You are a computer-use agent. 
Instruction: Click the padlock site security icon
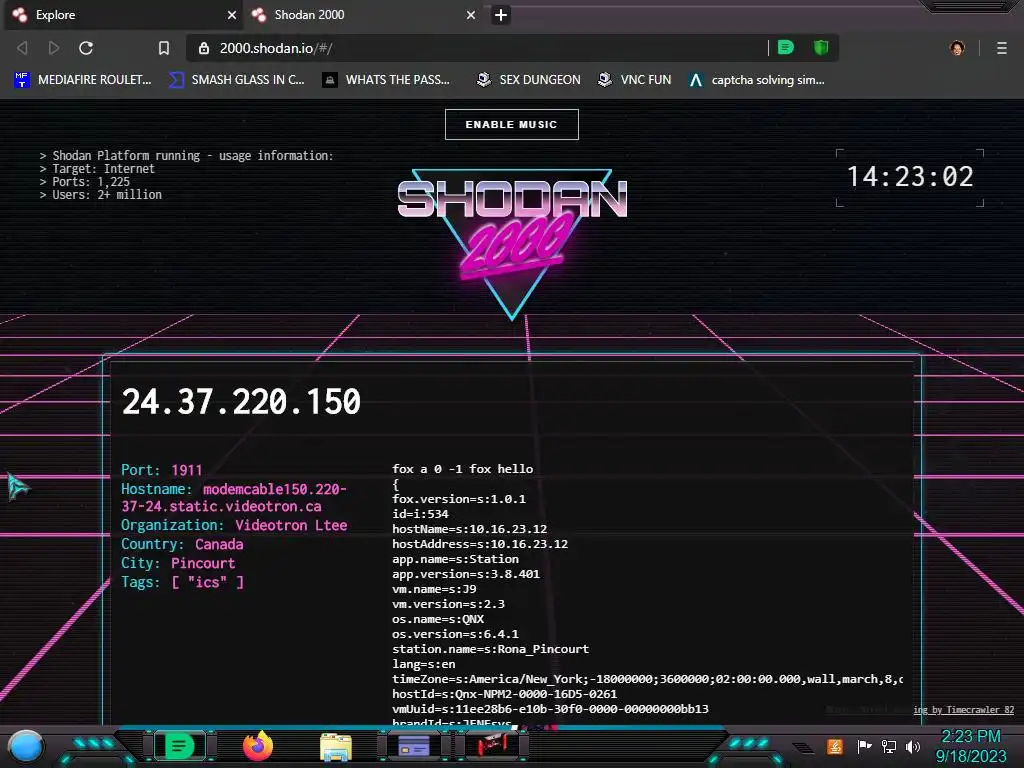pos(204,48)
